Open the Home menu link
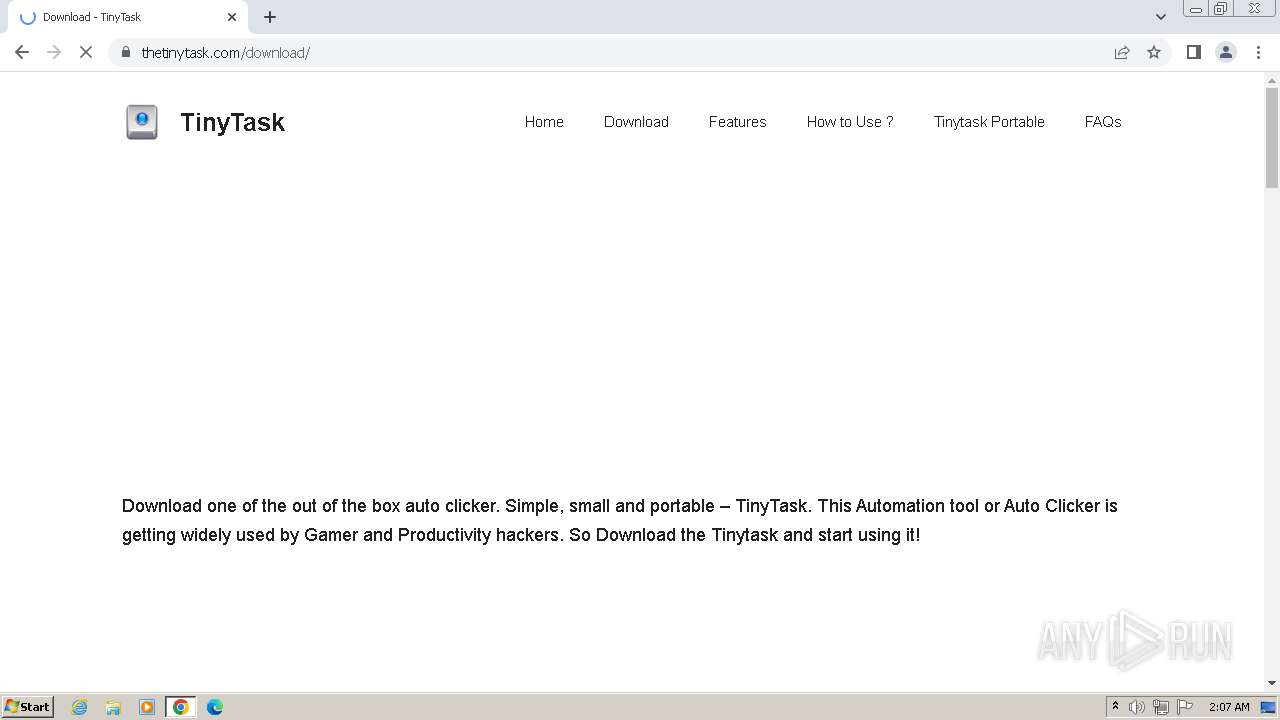The width and height of the screenshot is (1280, 720). 544,122
